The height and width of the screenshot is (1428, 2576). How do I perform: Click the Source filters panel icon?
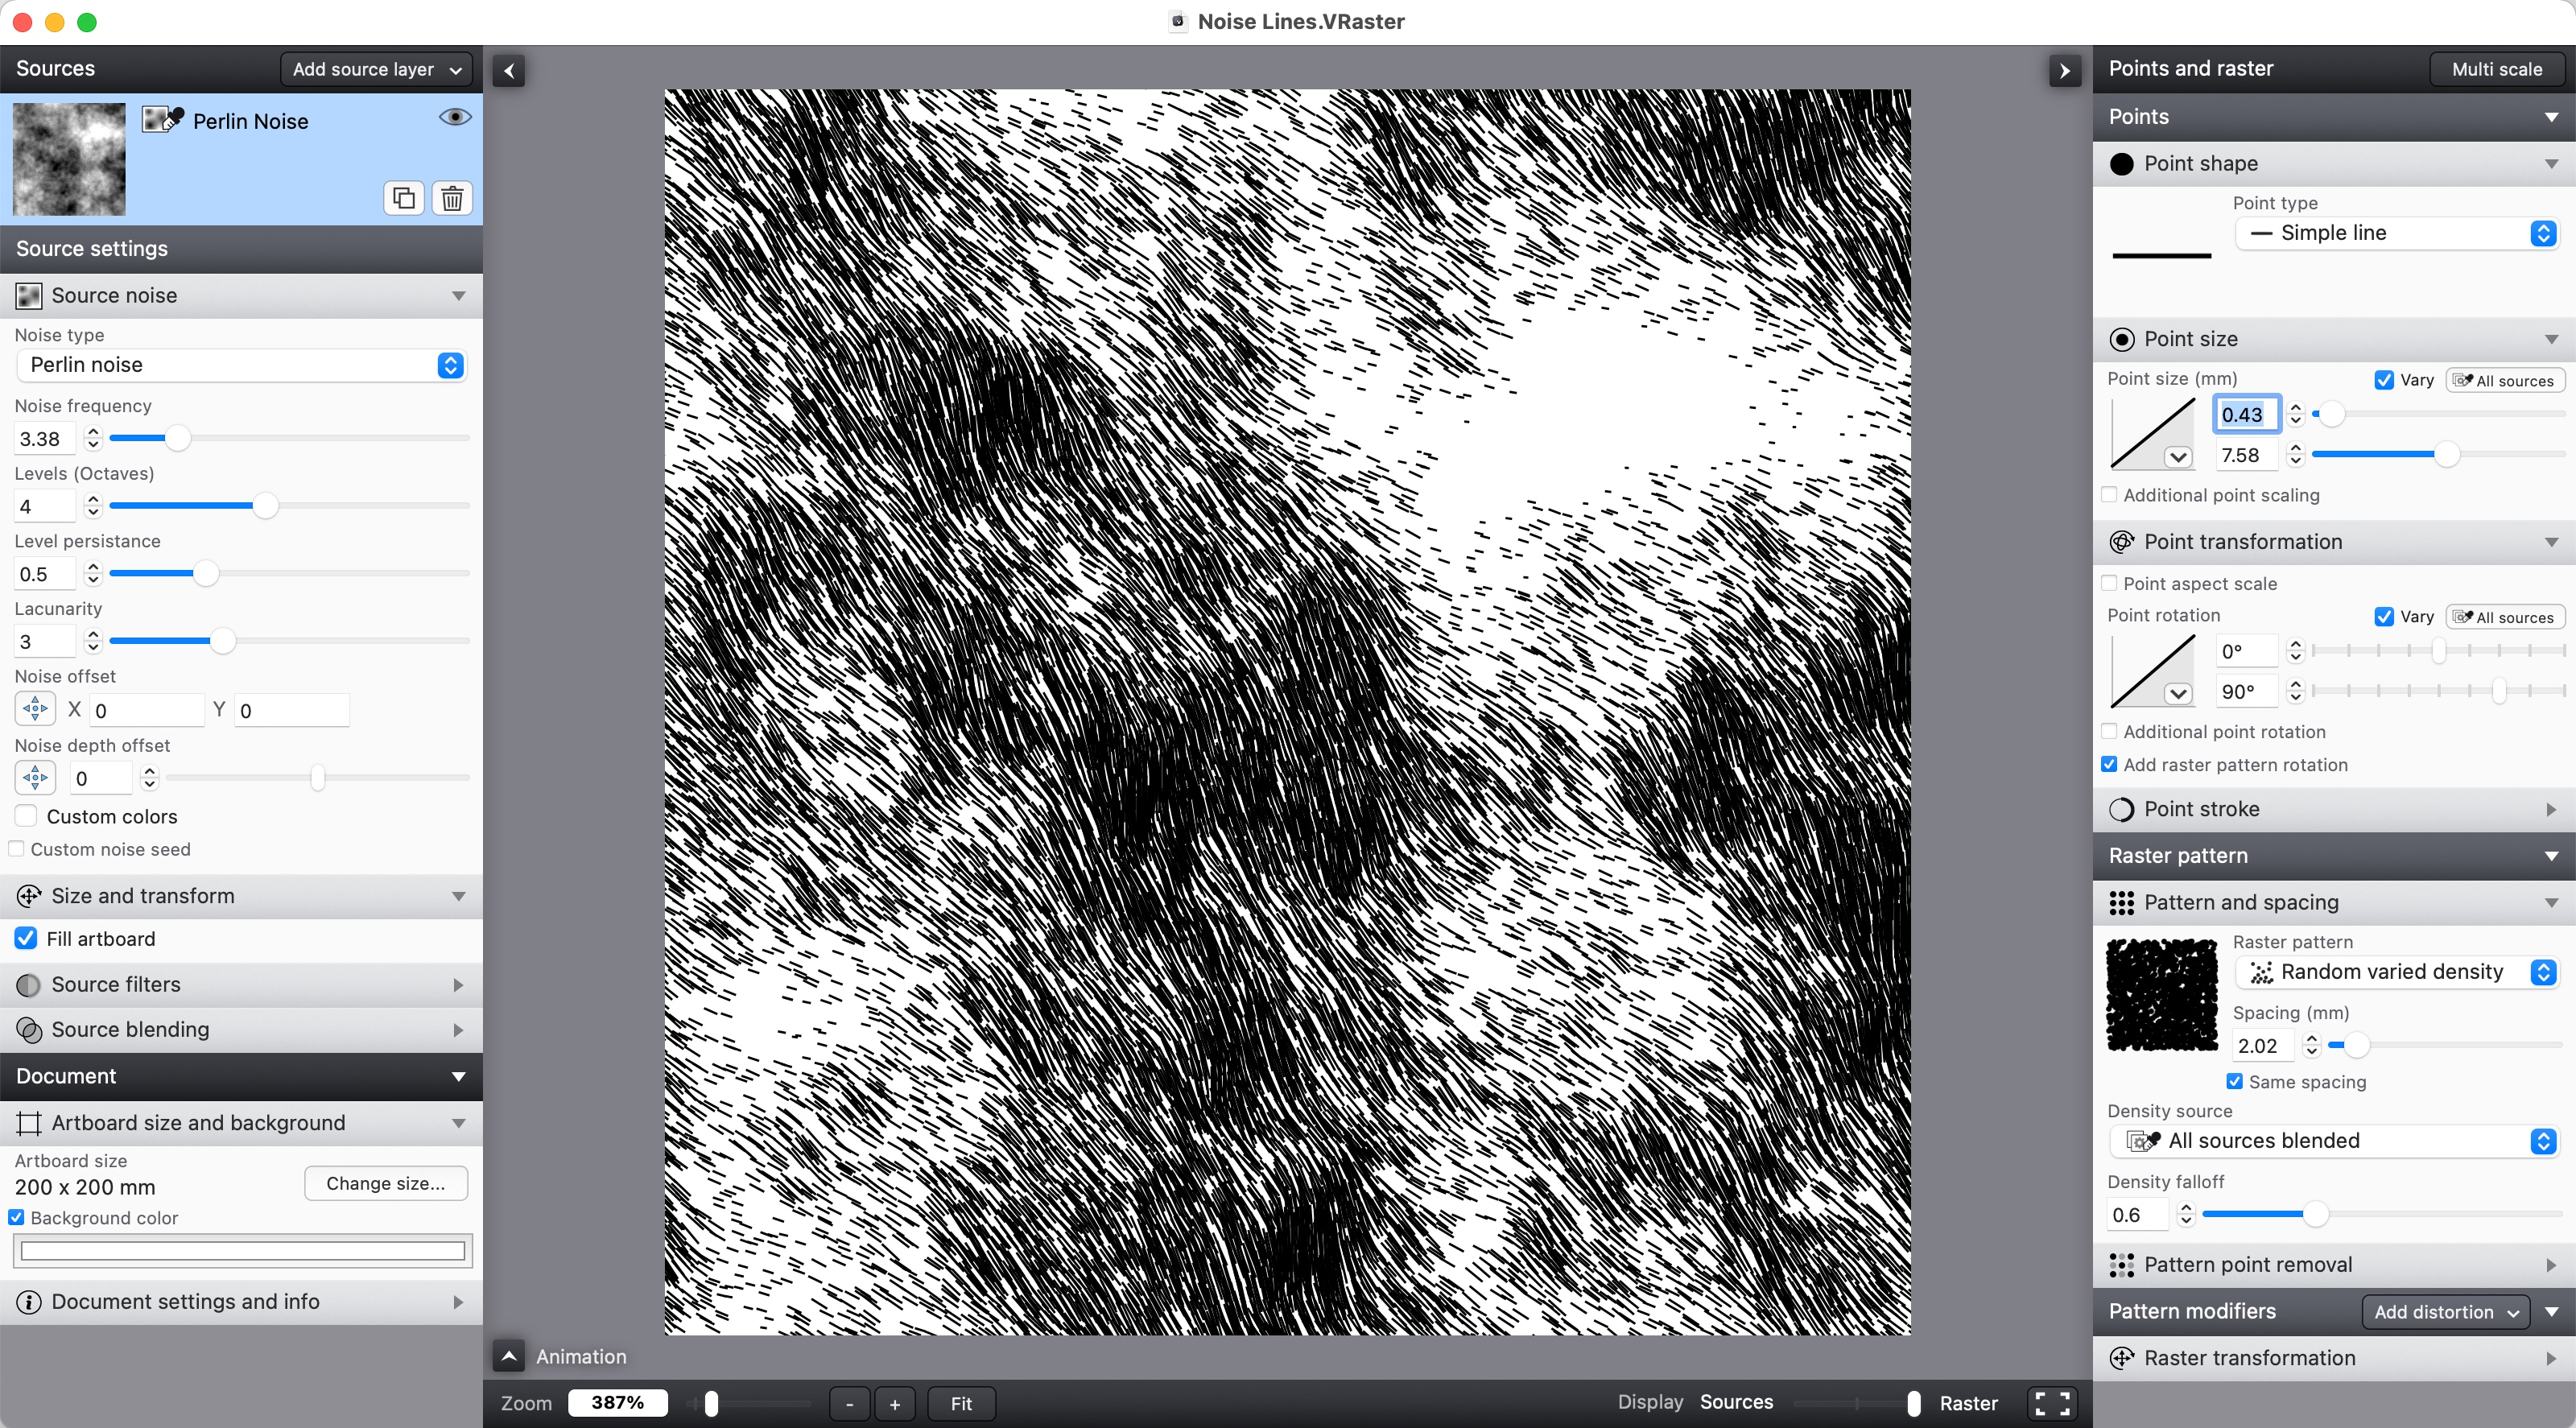28,983
